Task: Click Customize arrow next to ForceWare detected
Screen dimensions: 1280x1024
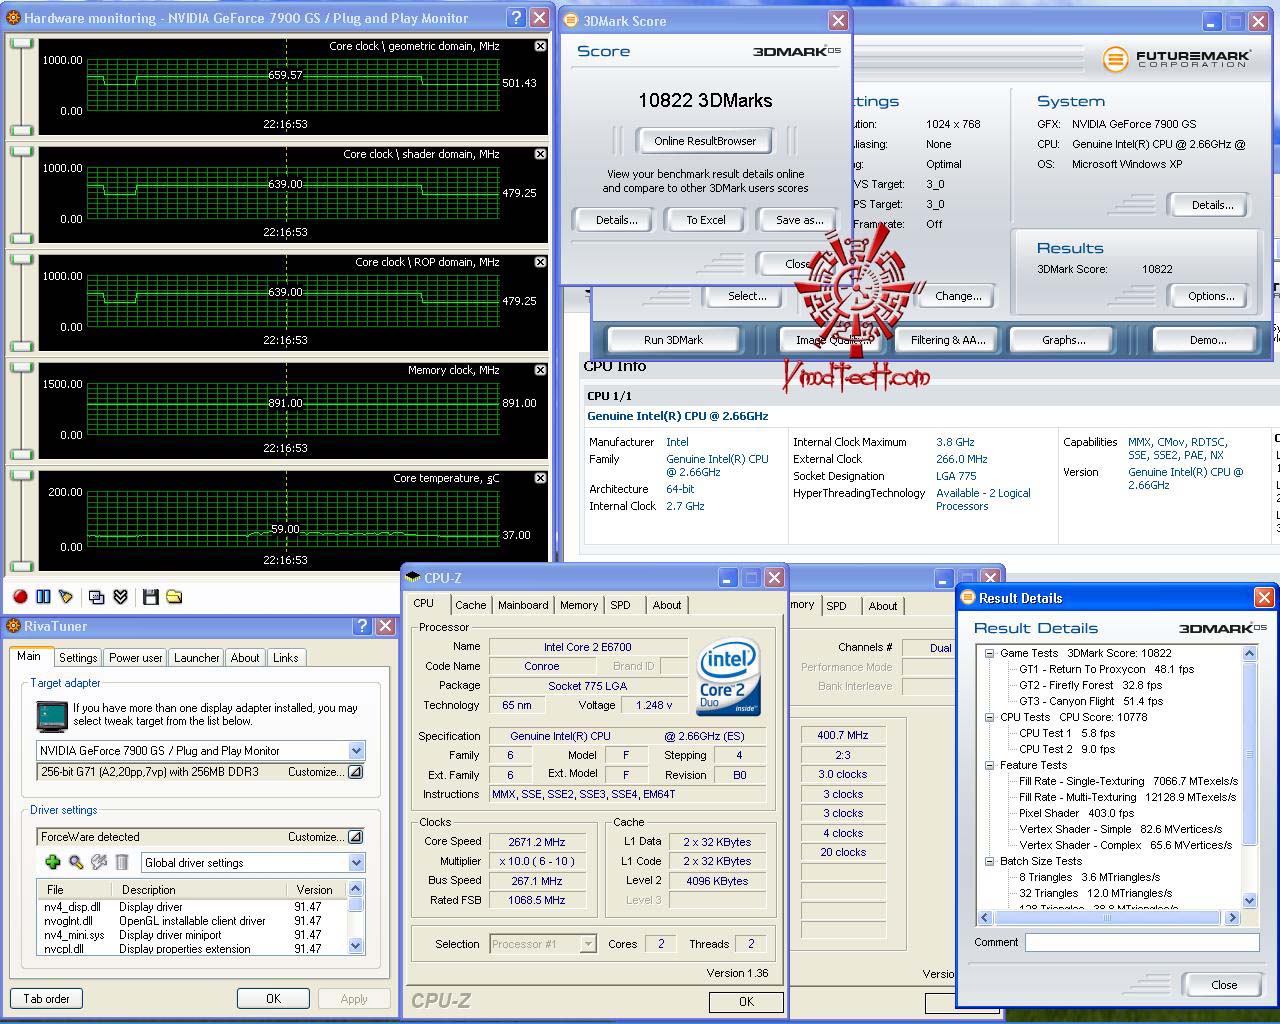Action: 355,837
